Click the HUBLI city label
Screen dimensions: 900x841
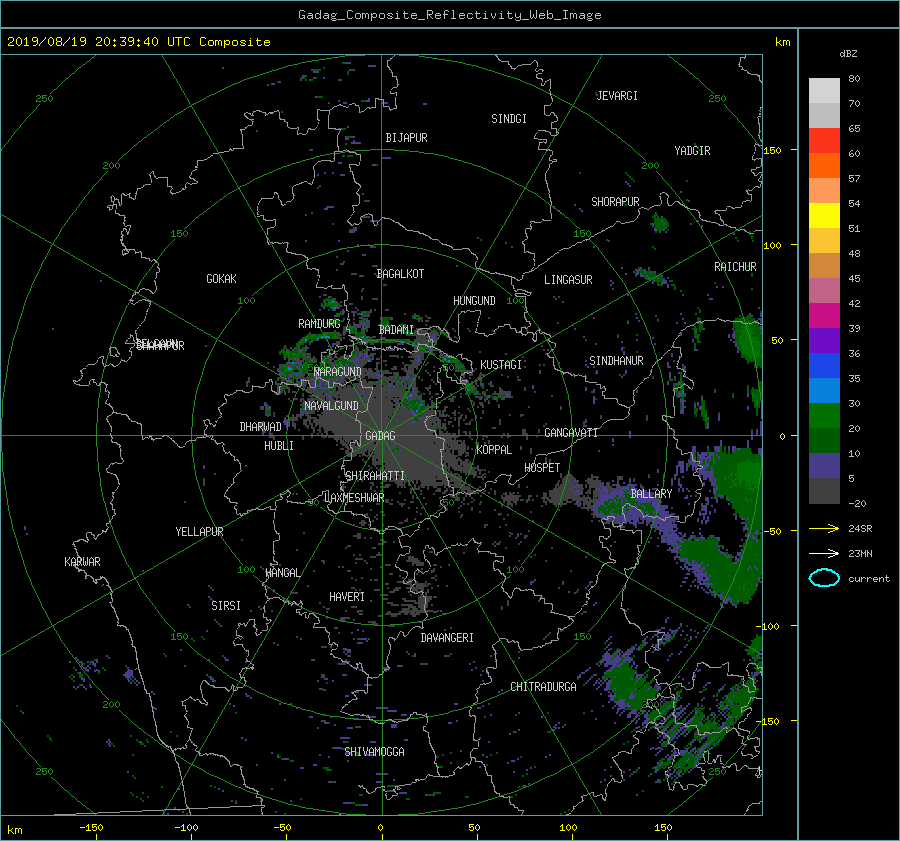point(279,446)
